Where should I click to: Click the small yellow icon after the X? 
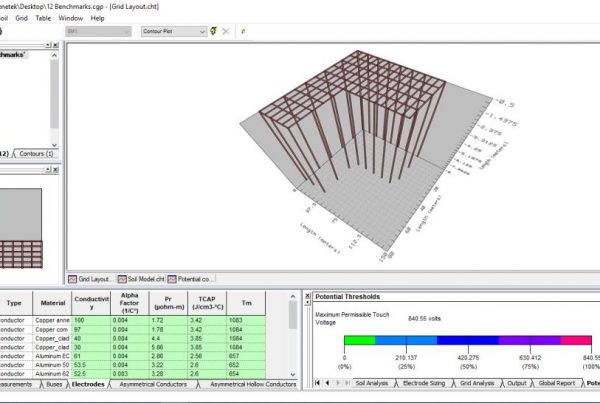pos(243,32)
